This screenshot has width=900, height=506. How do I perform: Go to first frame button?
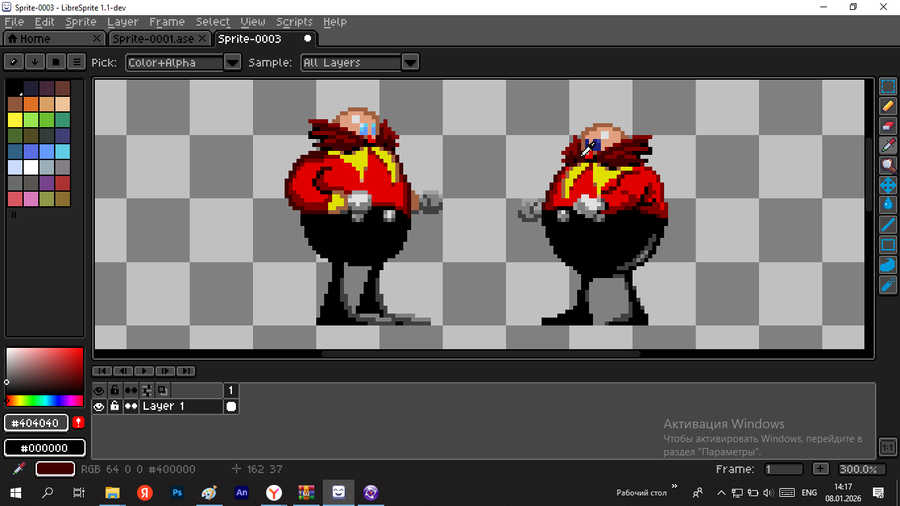(x=102, y=371)
